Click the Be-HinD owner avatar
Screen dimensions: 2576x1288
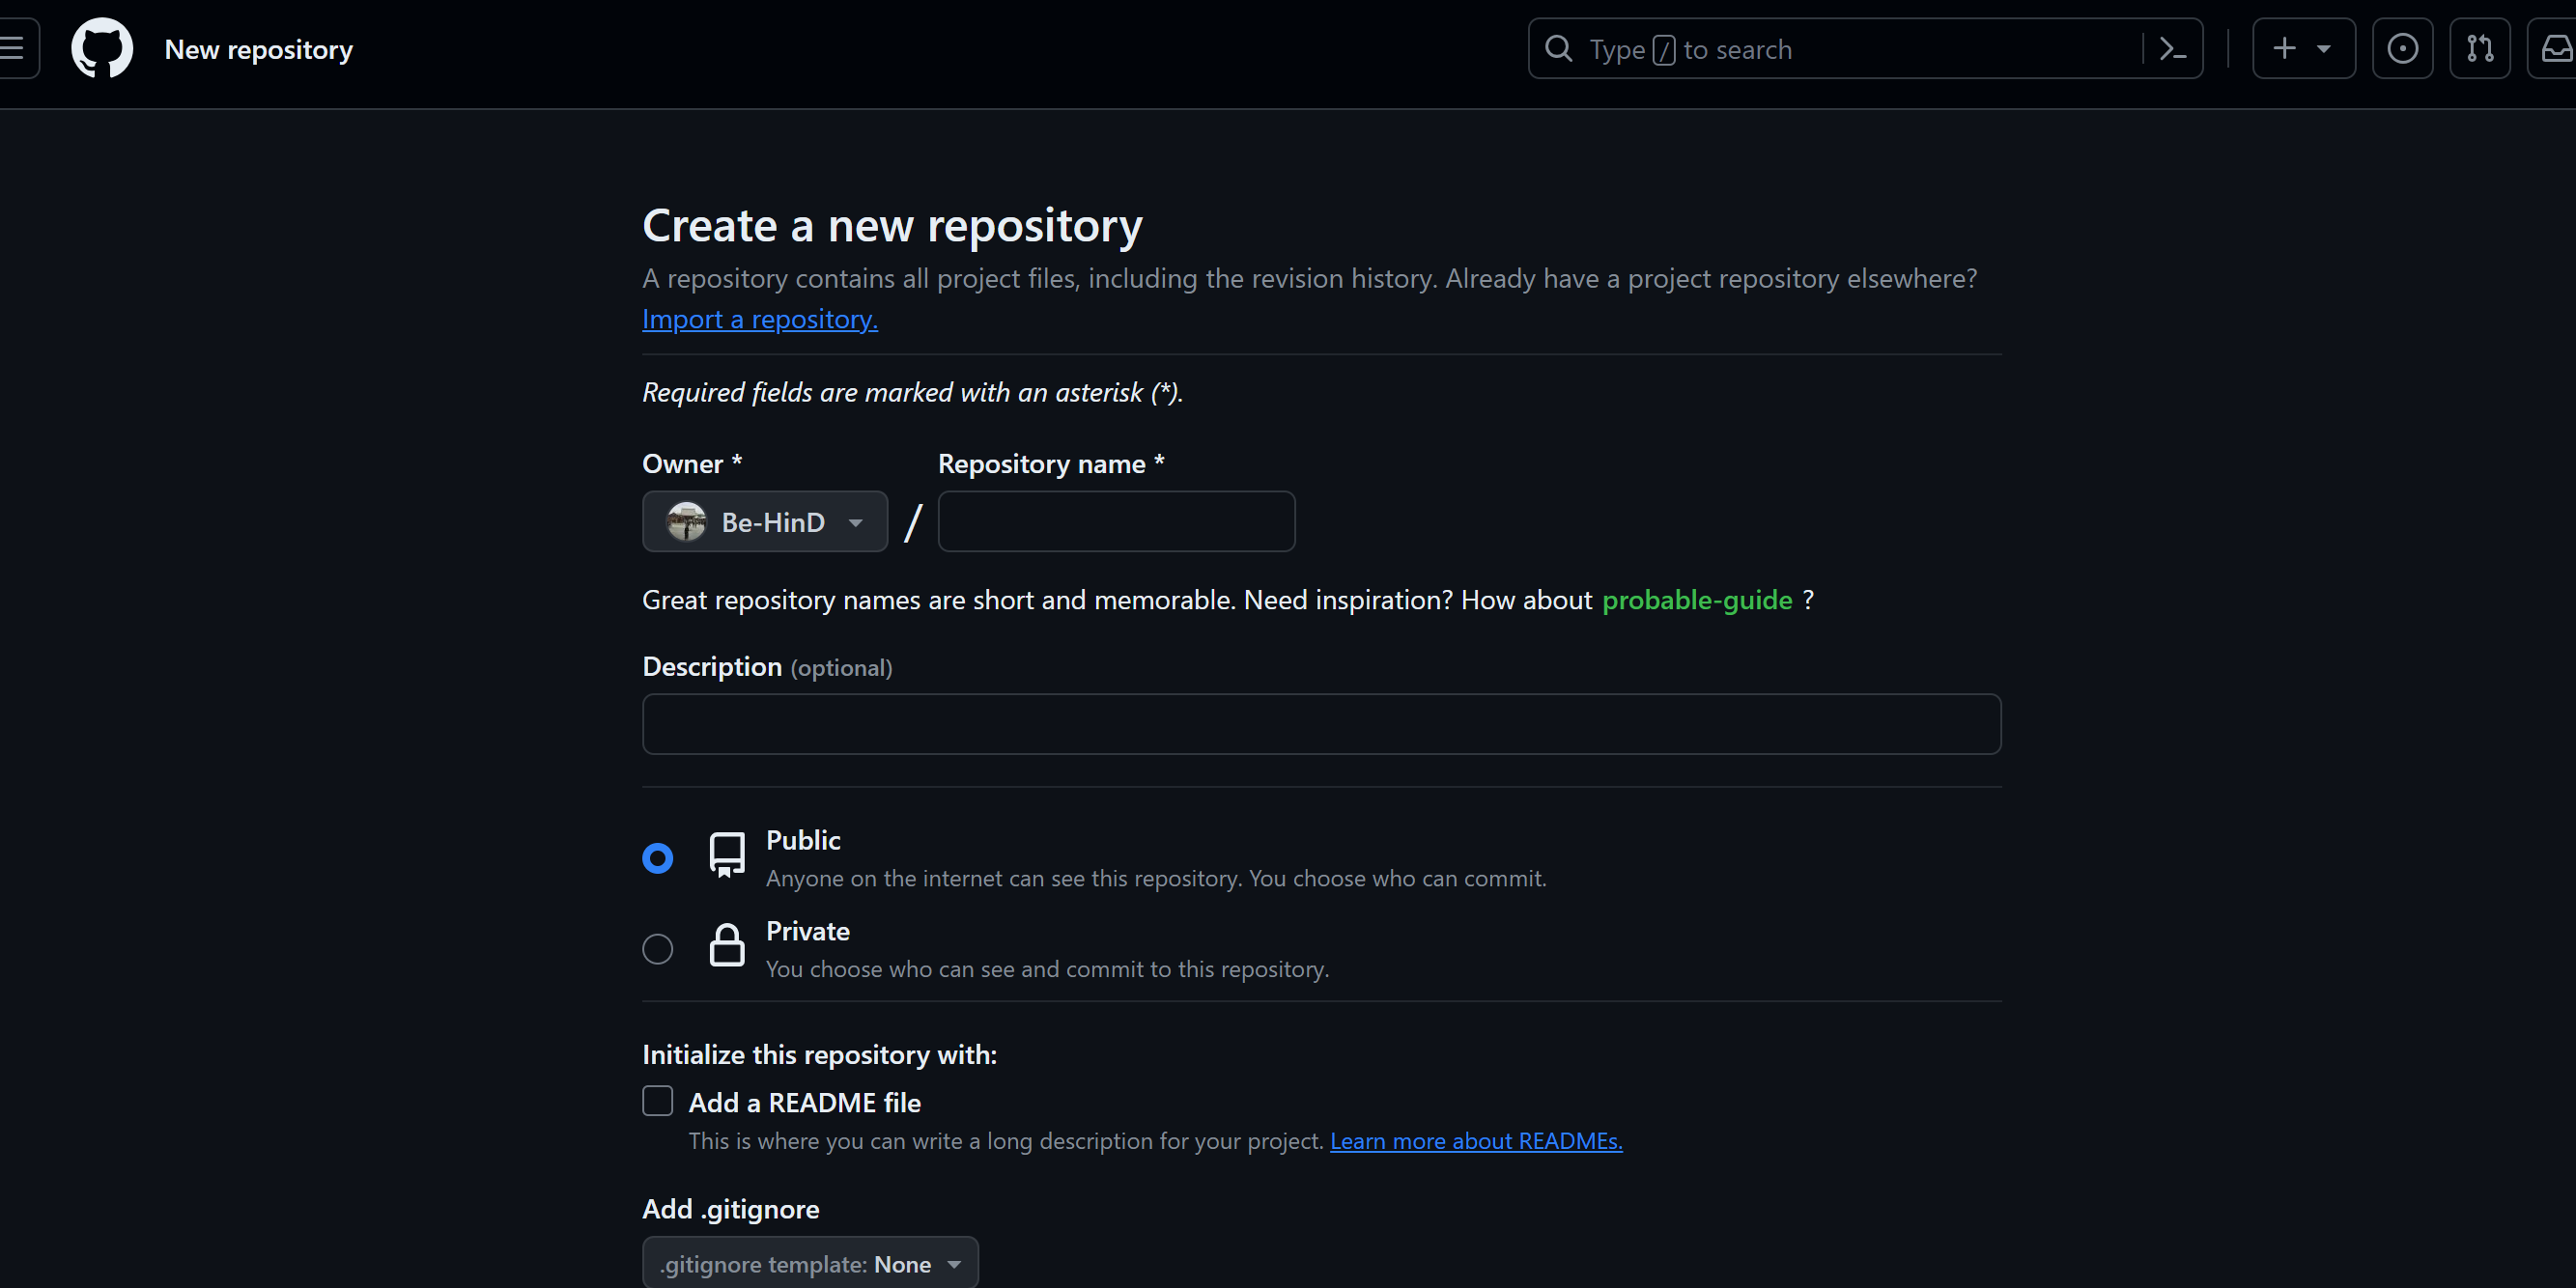click(x=687, y=522)
